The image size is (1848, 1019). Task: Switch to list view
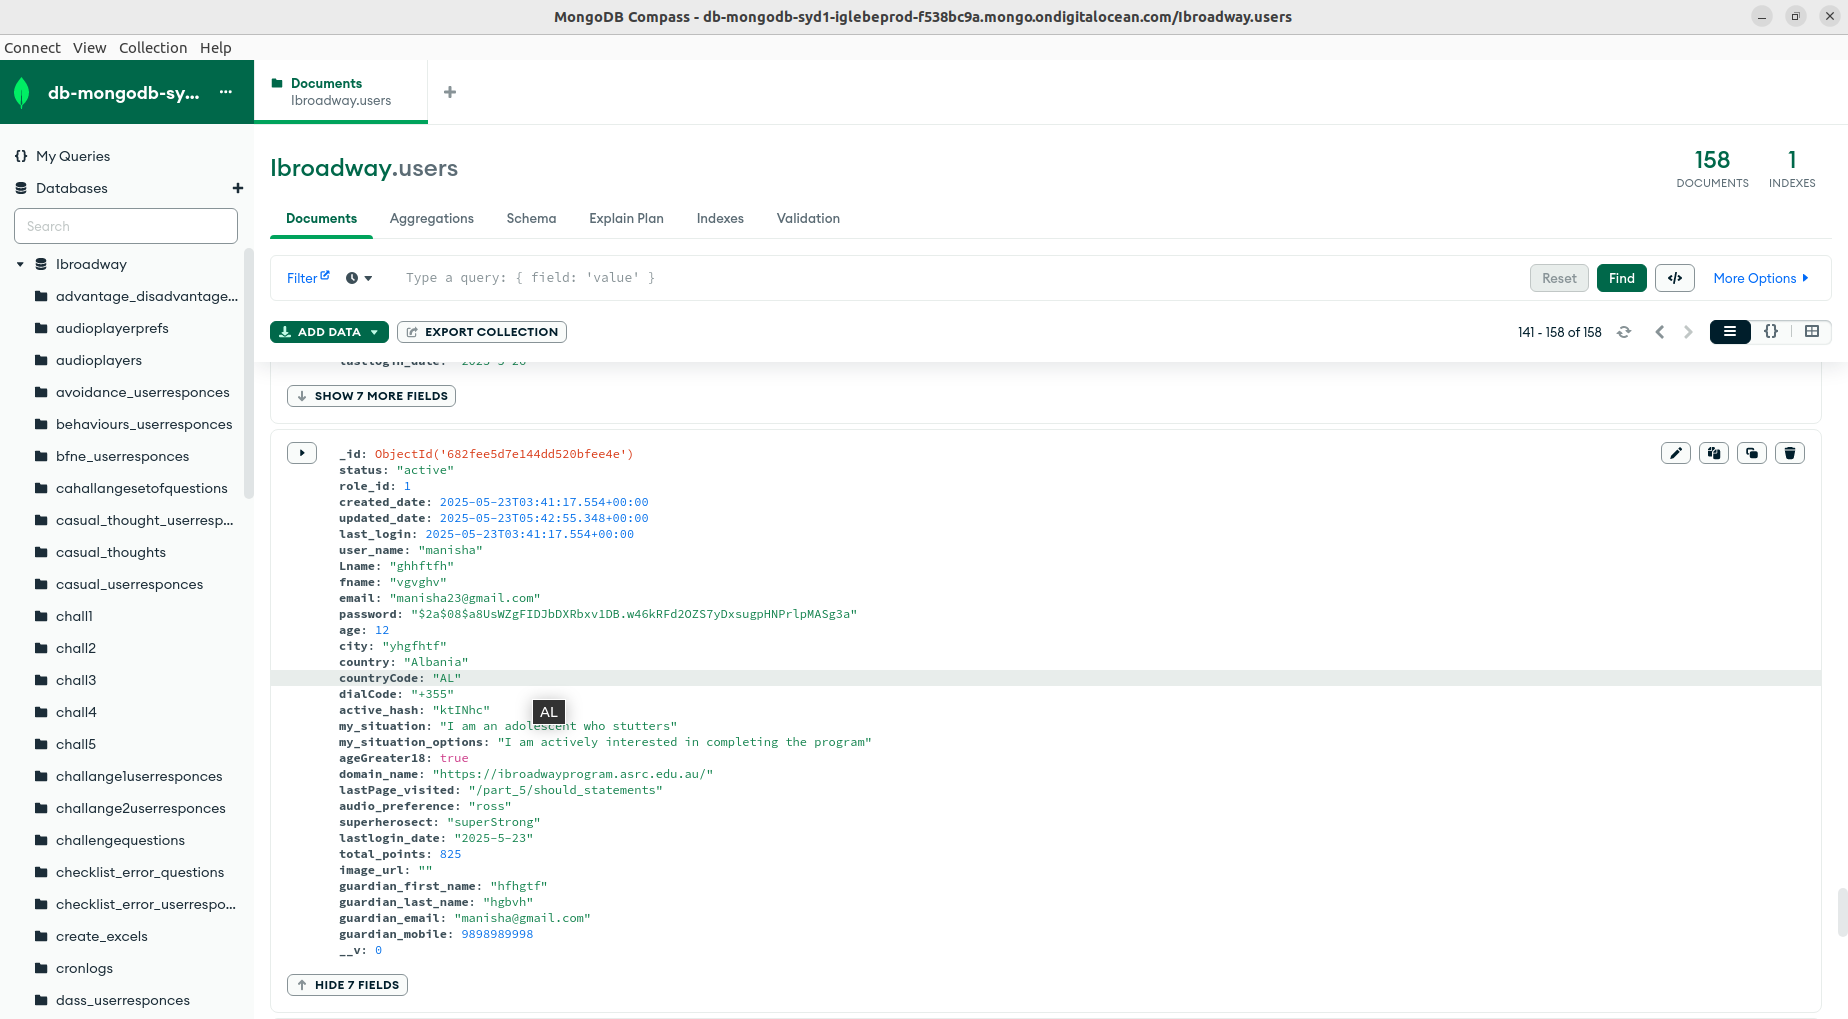click(1730, 332)
